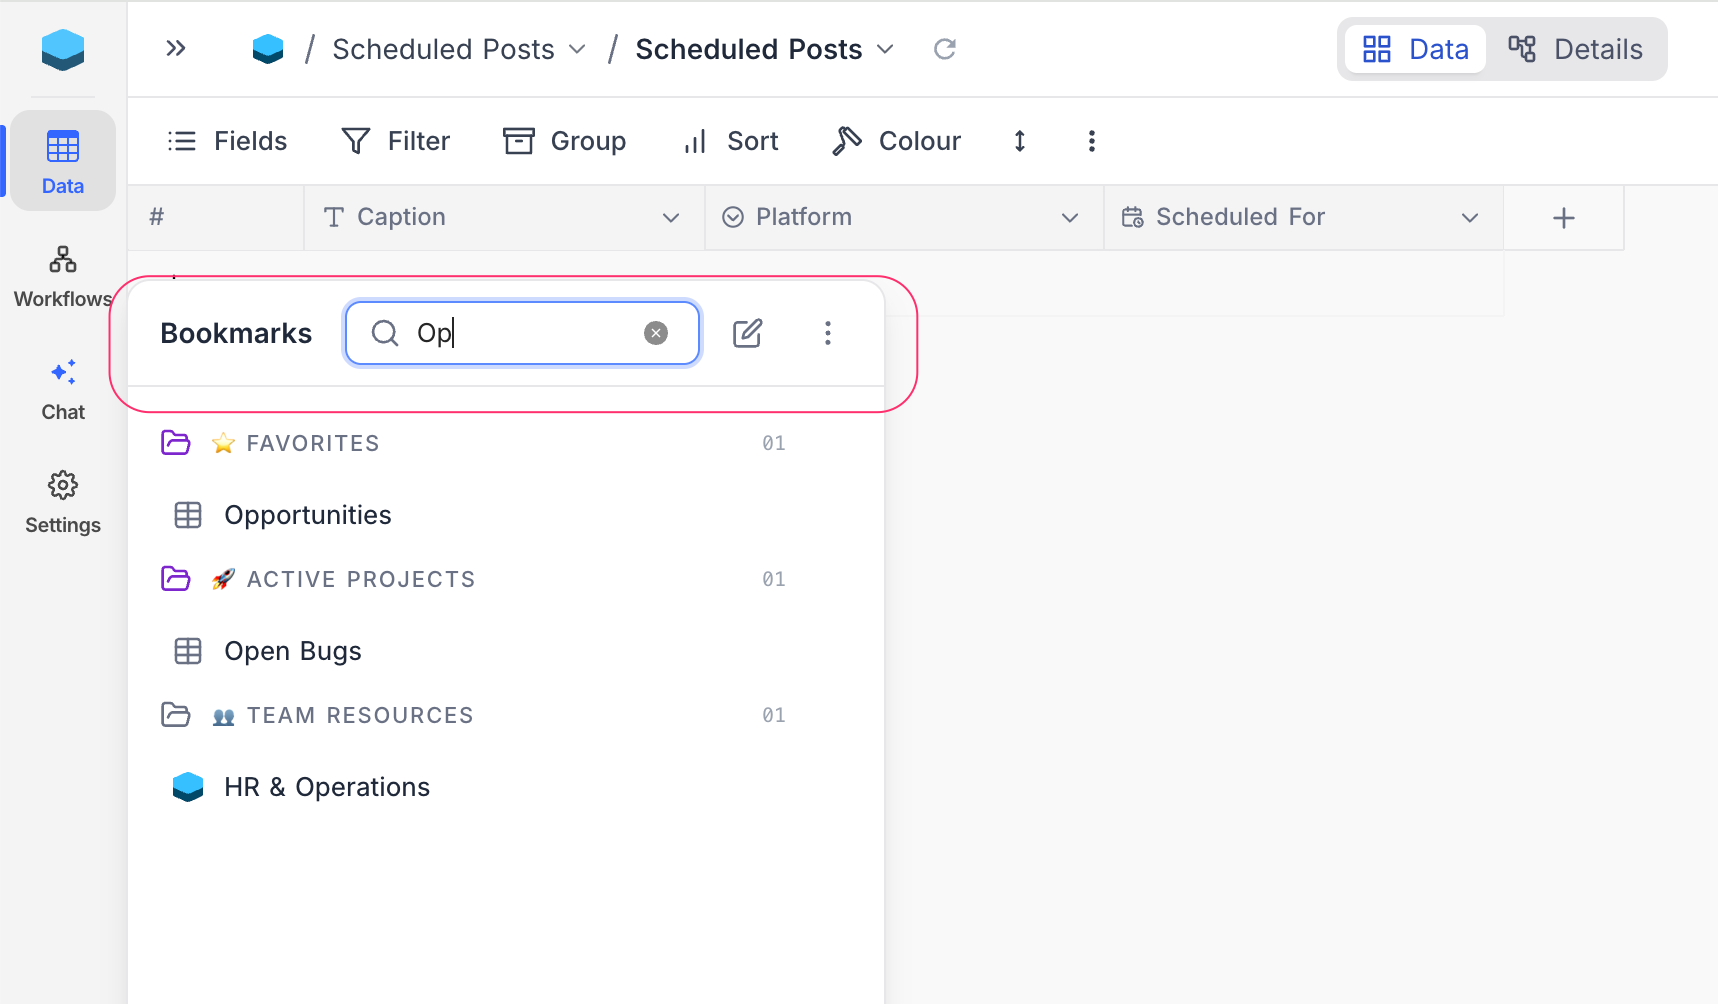Click the Caption column header

point(505,218)
